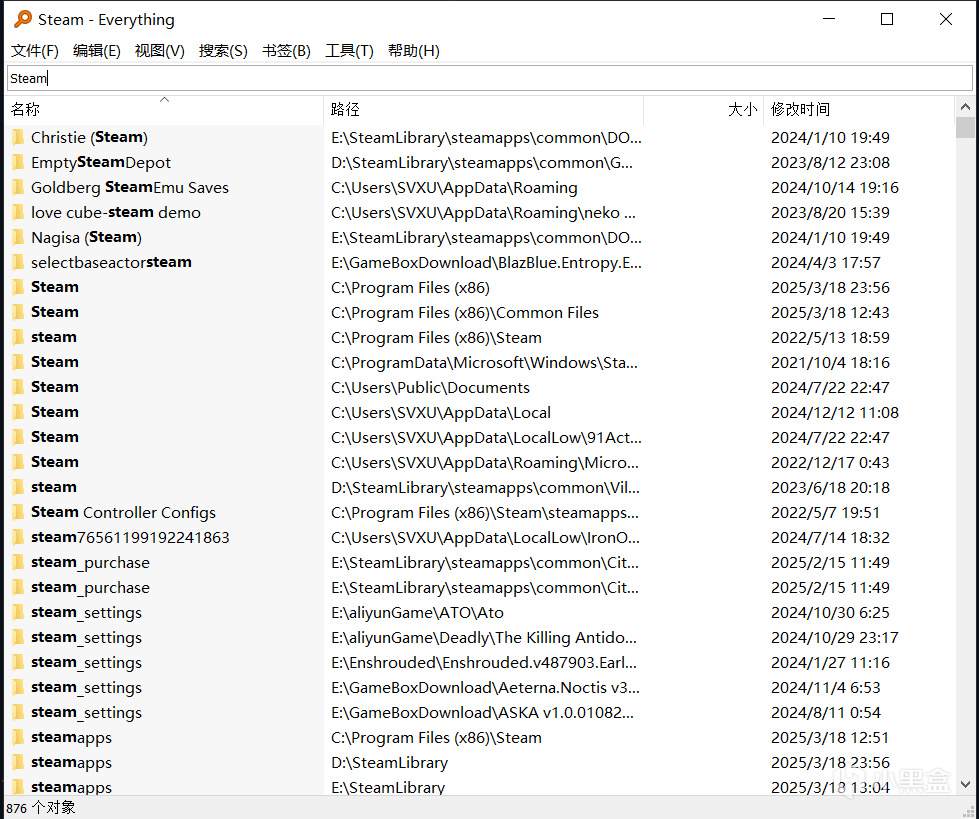Viewport: 979px width, 819px height.
Task: Click path D:\SteamLibrary
Action: pos(390,762)
